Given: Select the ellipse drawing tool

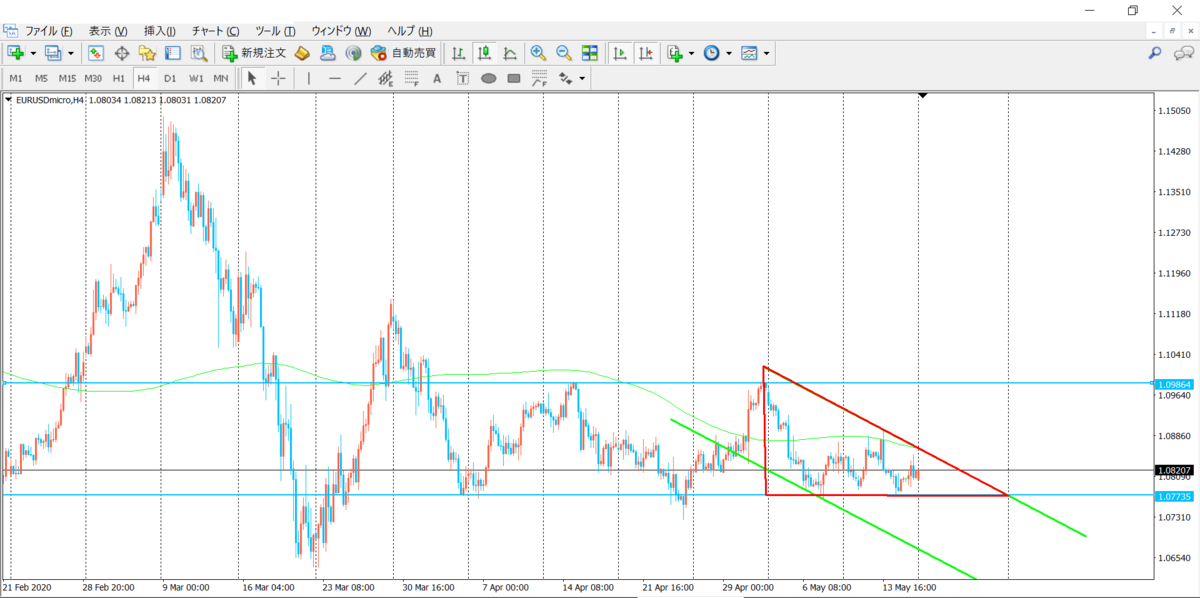Looking at the screenshot, I should (489, 78).
